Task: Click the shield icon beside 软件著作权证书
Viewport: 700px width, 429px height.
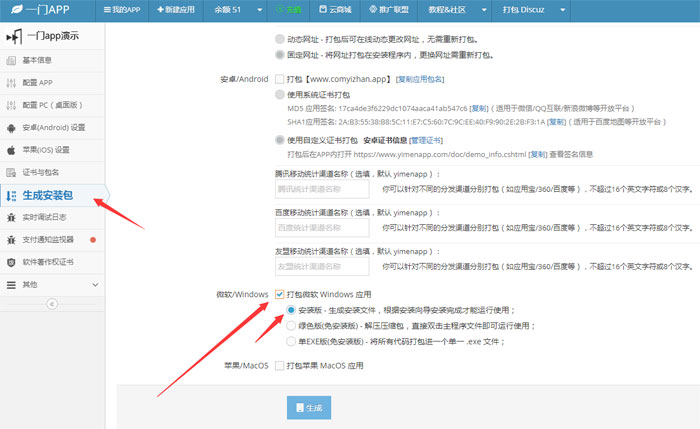Action: pyautogui.click(x=11, y=262)
